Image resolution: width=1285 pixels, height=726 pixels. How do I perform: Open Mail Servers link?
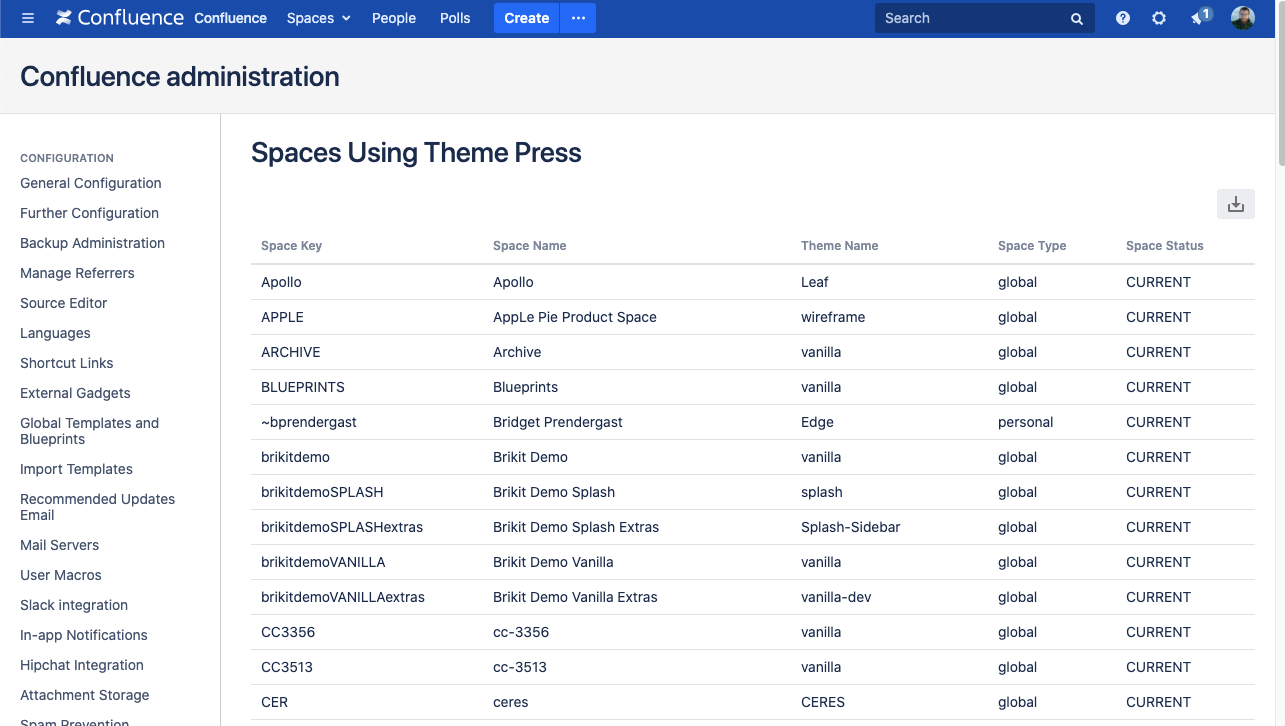click(60, 545)
